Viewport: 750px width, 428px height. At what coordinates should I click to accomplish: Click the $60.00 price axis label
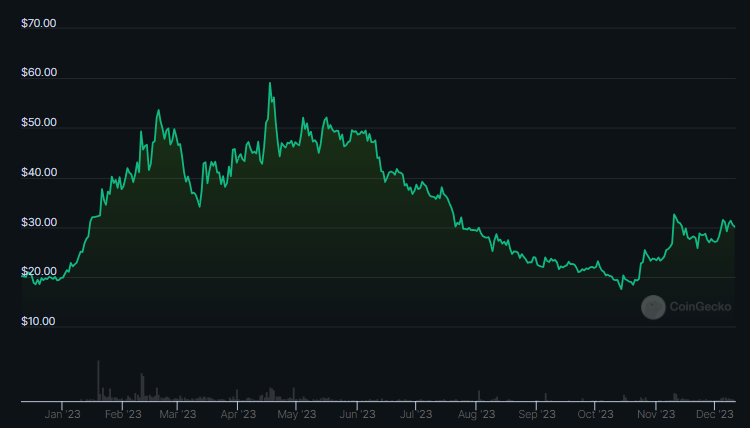(39, 72)
